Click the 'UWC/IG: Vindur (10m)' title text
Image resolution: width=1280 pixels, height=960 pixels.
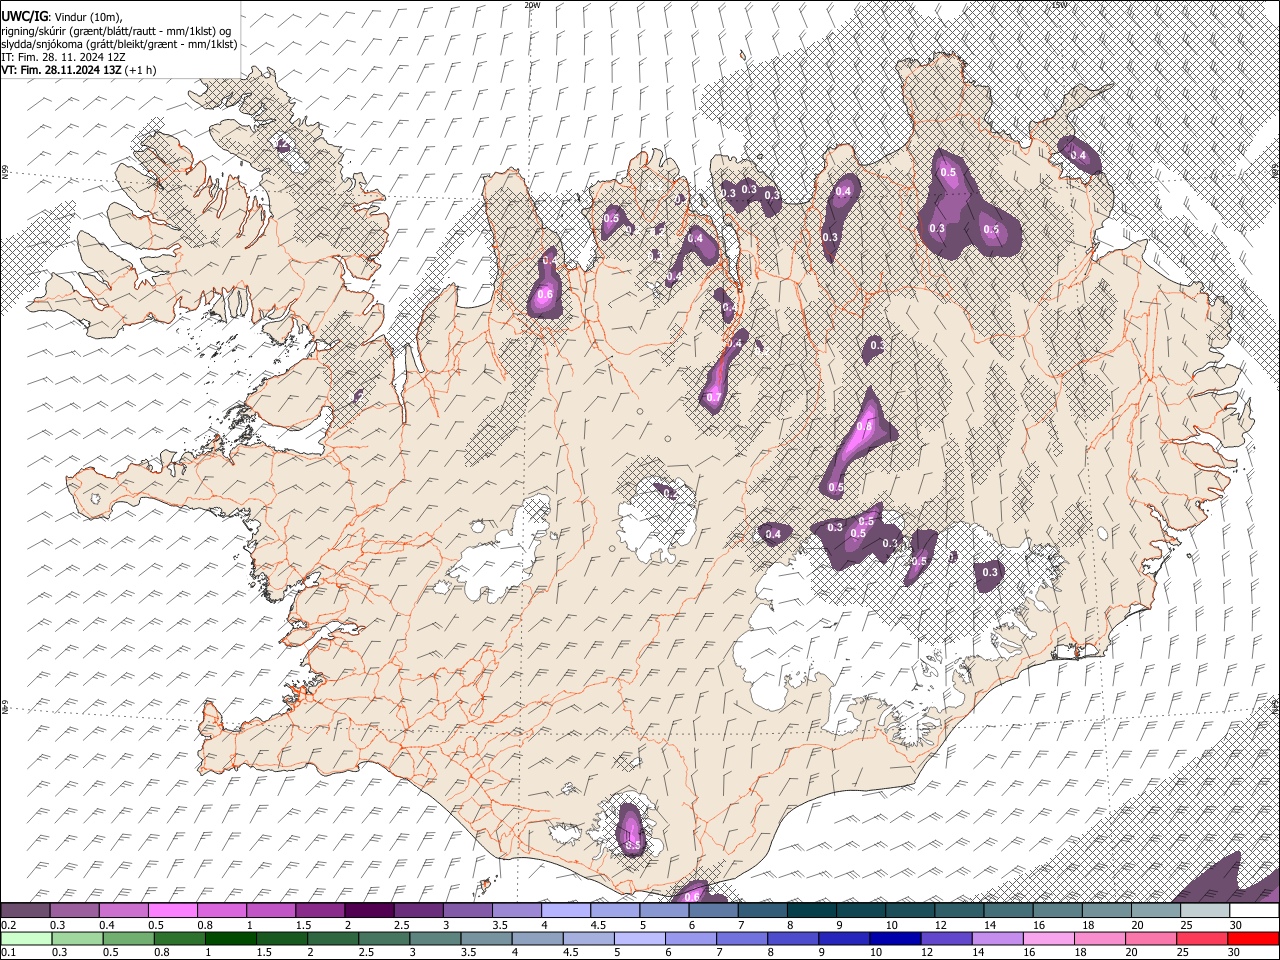coord(60,17)
